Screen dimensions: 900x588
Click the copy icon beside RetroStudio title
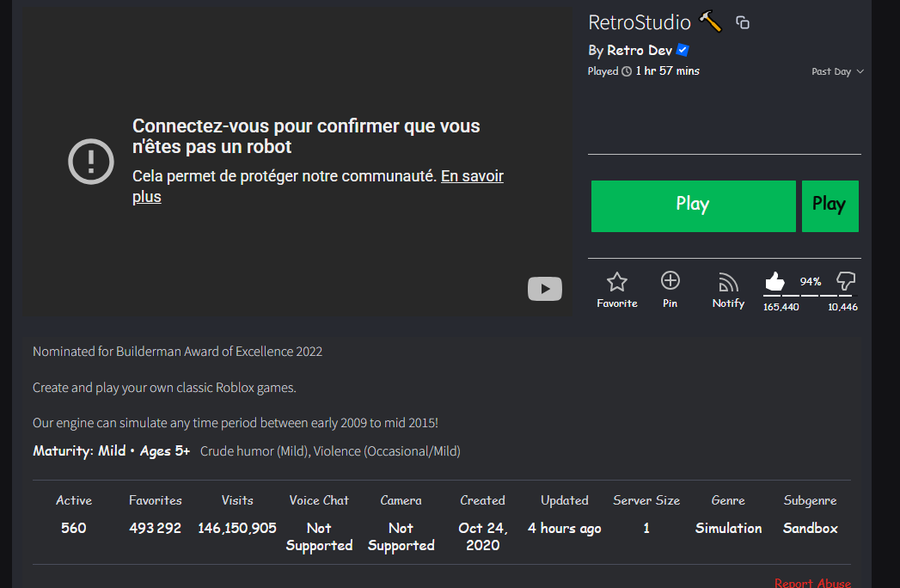742,22
